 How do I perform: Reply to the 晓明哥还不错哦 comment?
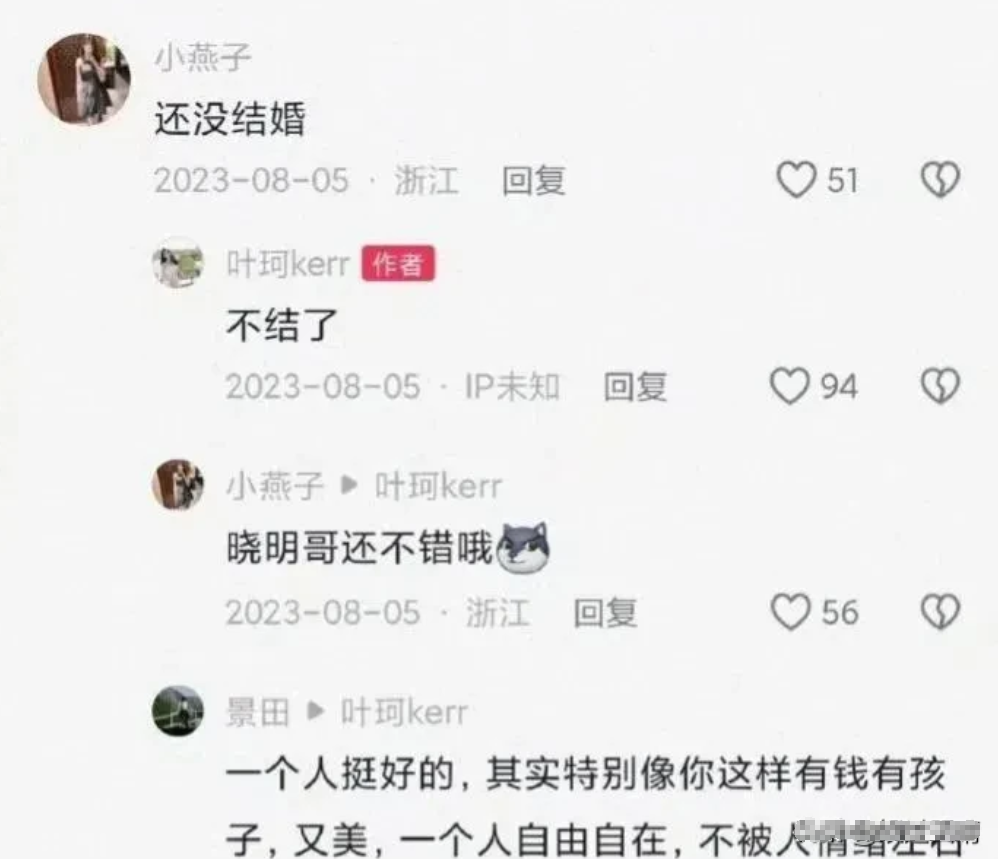click(x=605, y=613)
